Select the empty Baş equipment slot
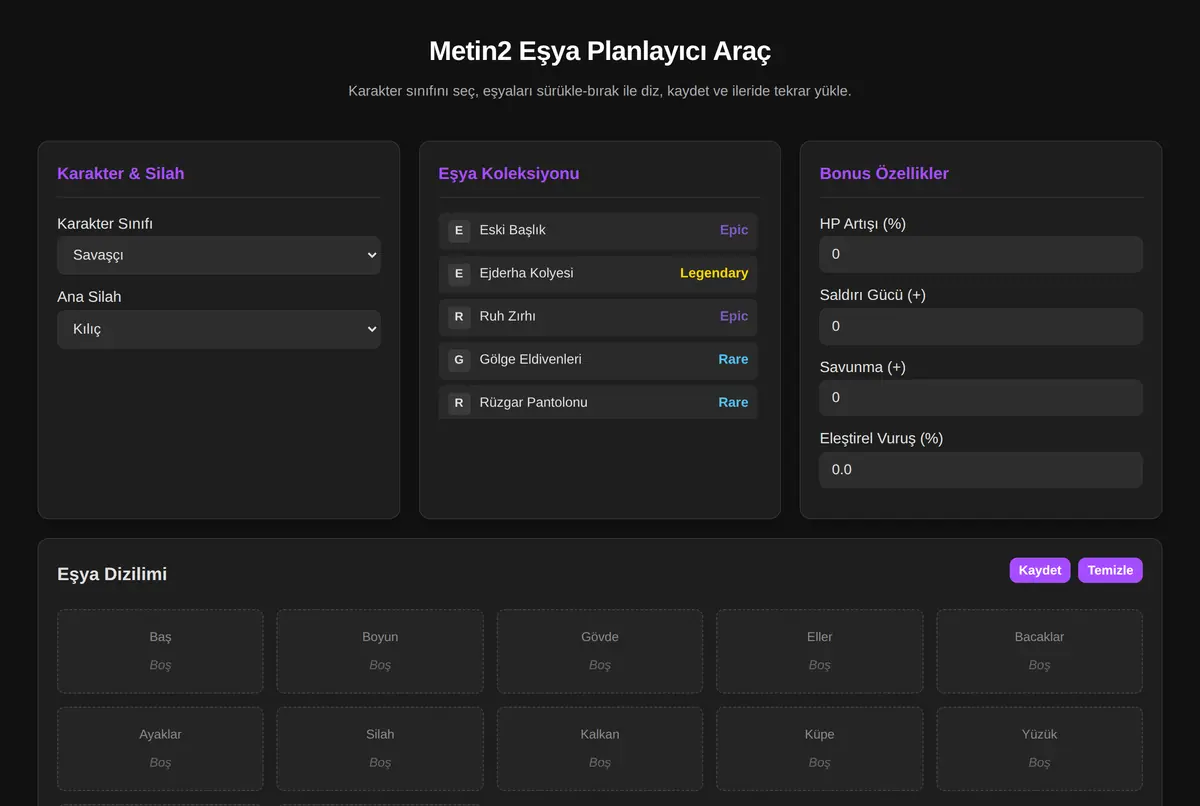 click(x=160, y=651)
